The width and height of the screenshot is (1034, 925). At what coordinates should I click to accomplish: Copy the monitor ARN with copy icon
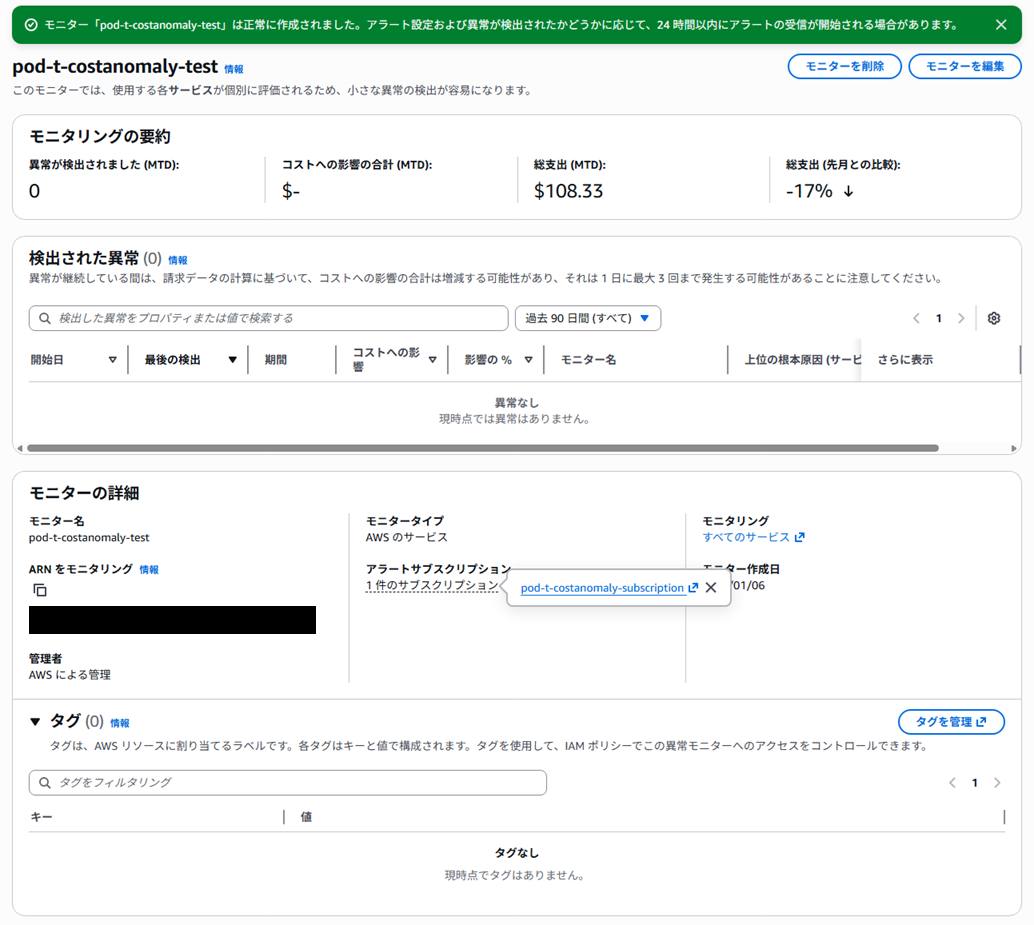coord(40,590)
